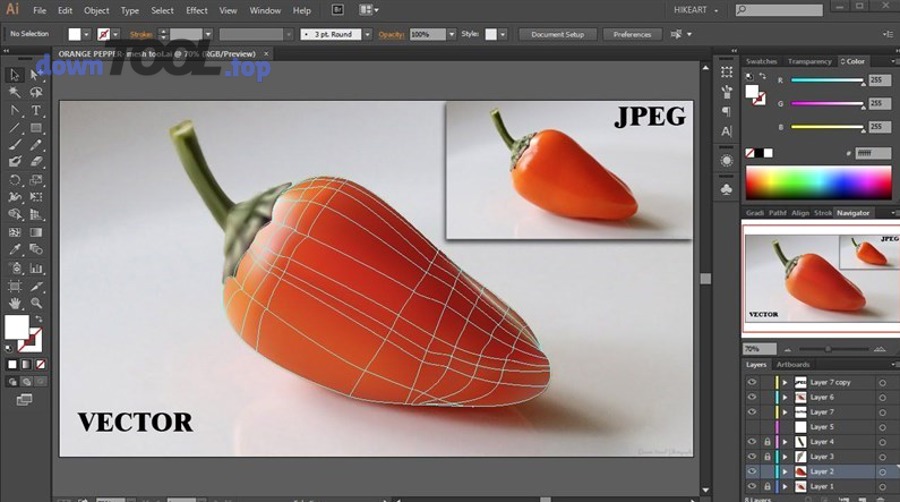Select the Eraser tool

click(x=36, y=162)
